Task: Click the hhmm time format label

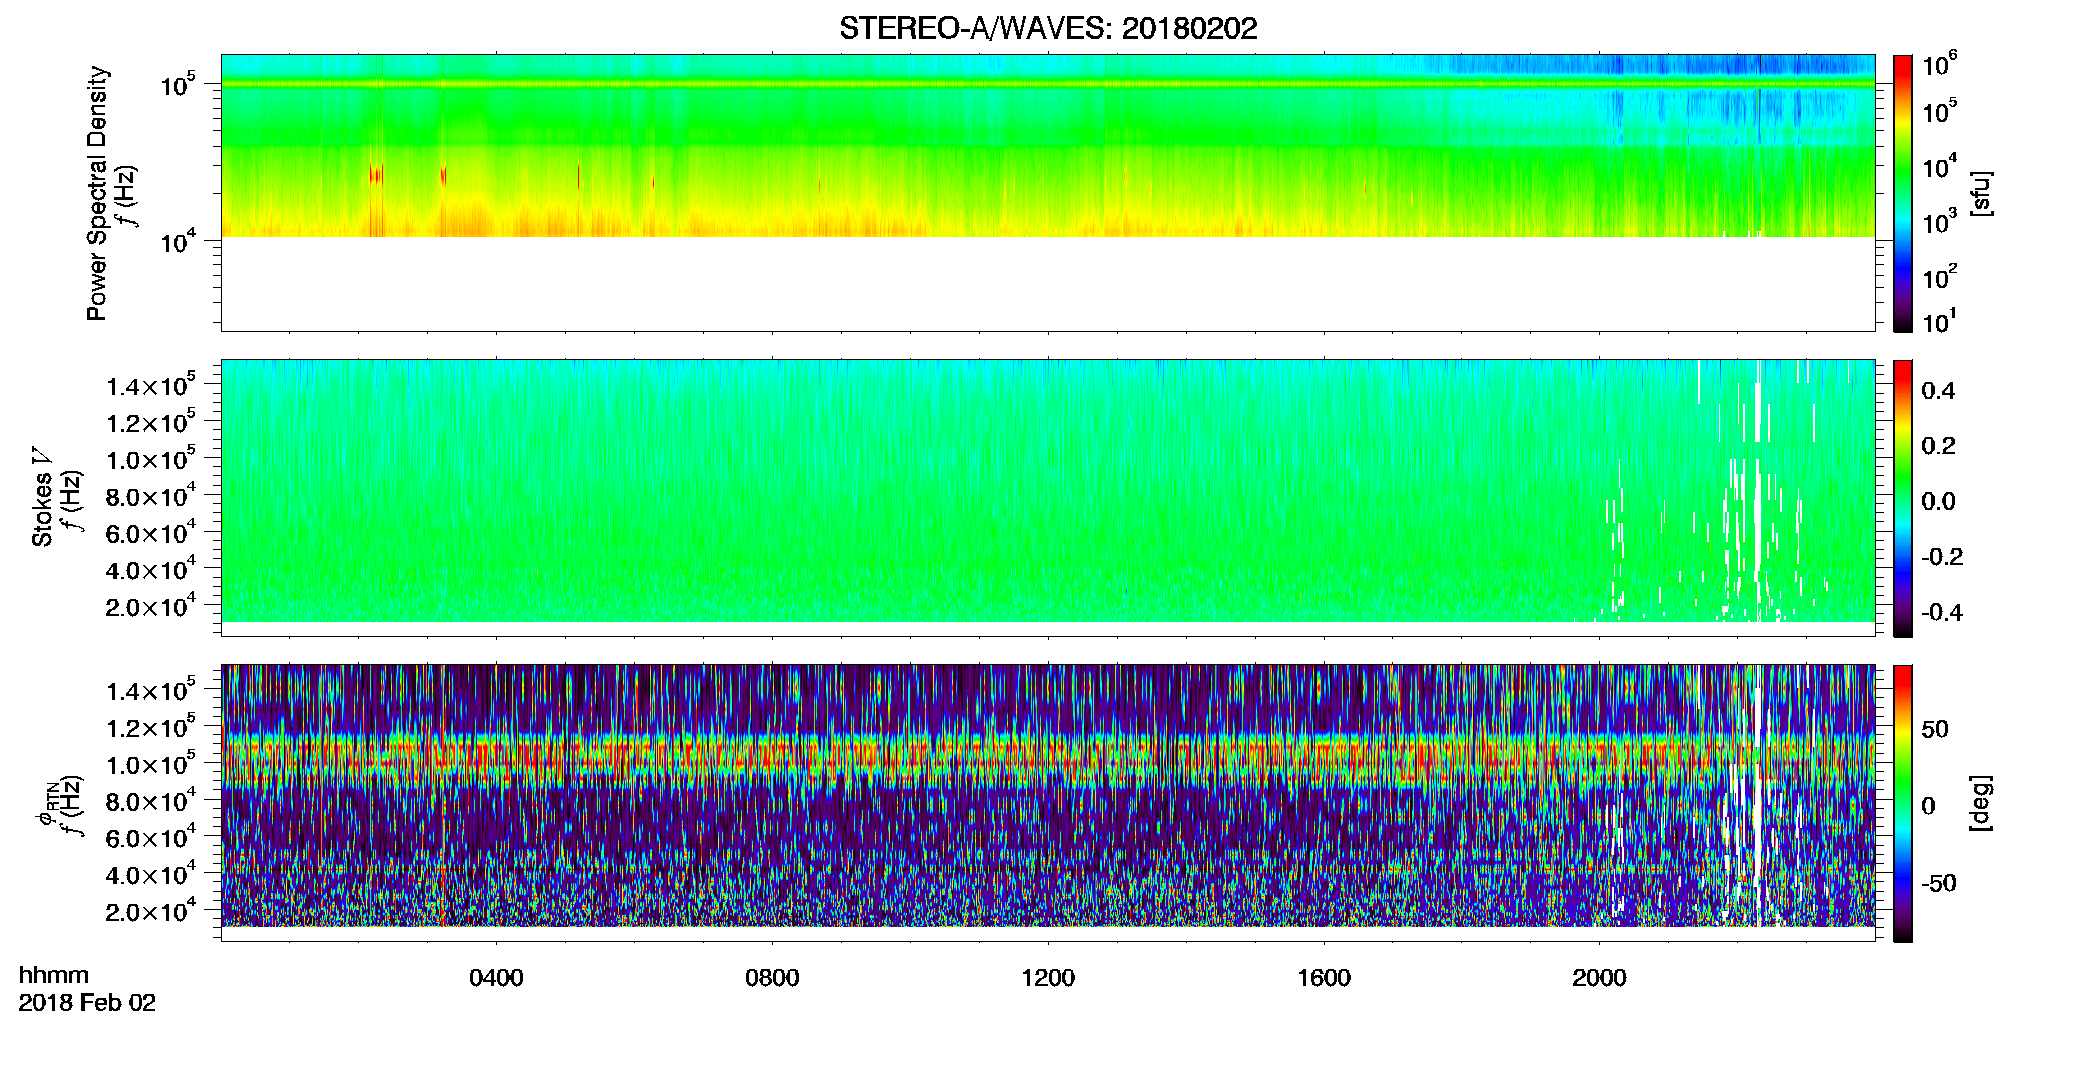Action: point(54,975)
